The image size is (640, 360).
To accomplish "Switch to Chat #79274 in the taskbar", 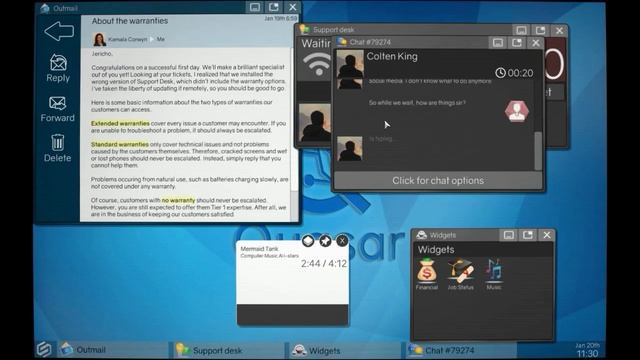I will click(x=461, y=350).
